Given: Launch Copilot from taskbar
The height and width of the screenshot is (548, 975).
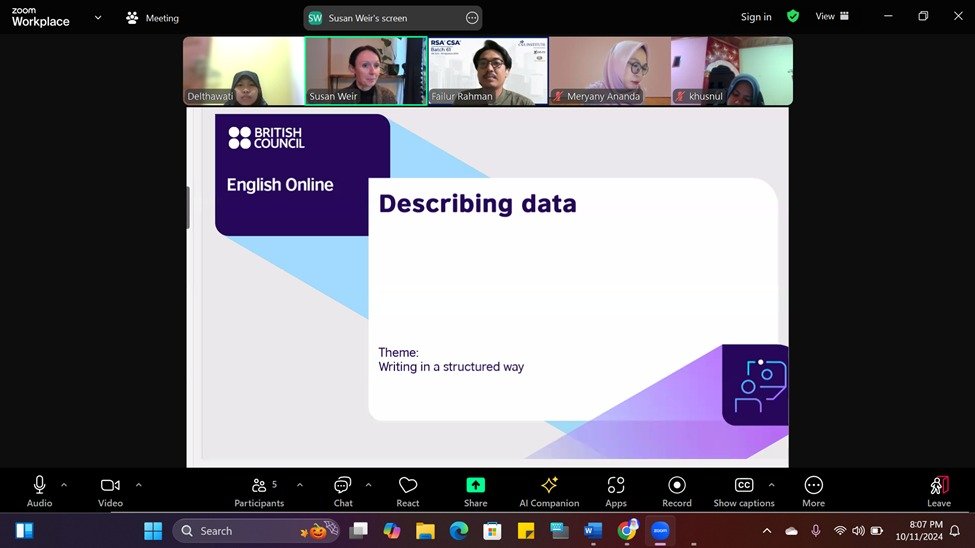Looking at the screenshot, I should click(392, 531).
